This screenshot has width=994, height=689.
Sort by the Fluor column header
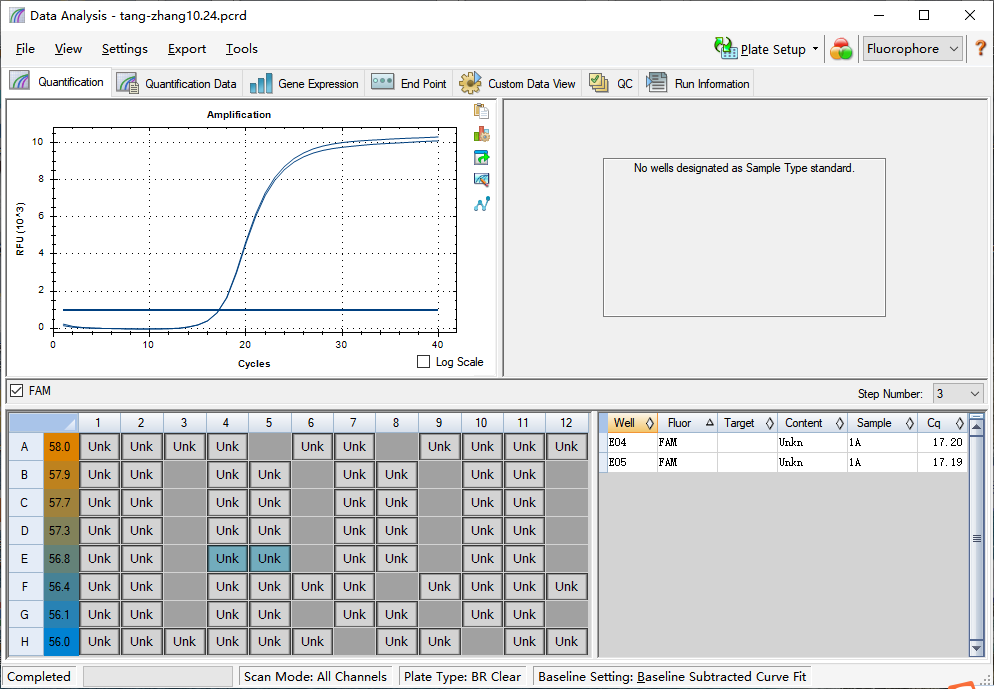pos(687,423)
